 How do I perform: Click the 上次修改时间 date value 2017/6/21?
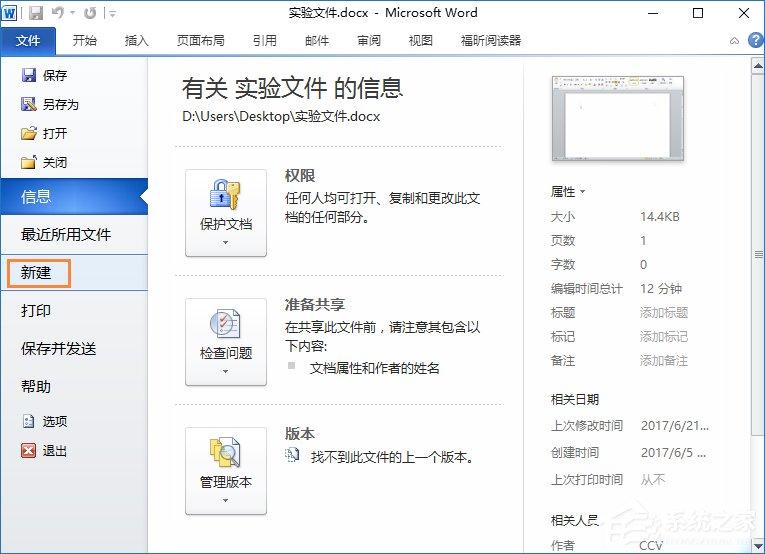(675, 426)
